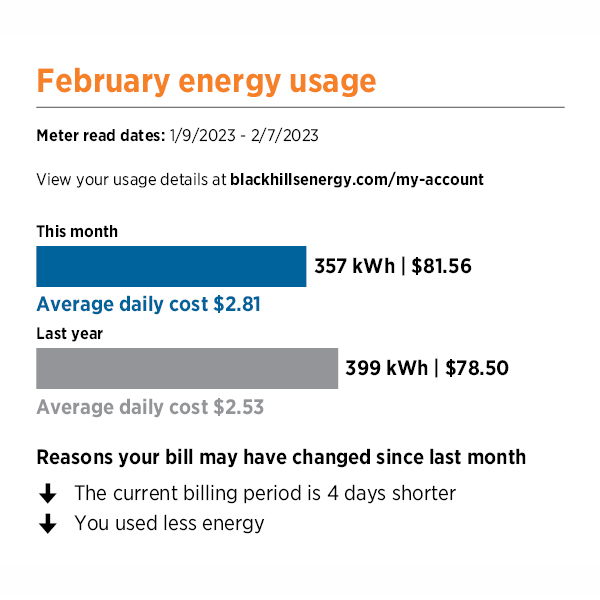Screen dimensions: 600x600
Task: Click the Last year label
Action: coord(70,334)
